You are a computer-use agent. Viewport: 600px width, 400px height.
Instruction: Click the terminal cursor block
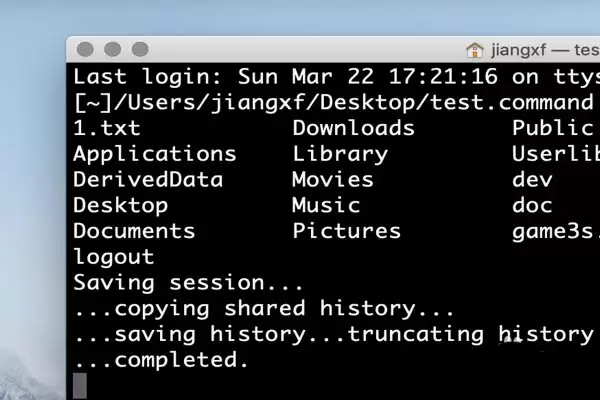[x=80, y=385]
